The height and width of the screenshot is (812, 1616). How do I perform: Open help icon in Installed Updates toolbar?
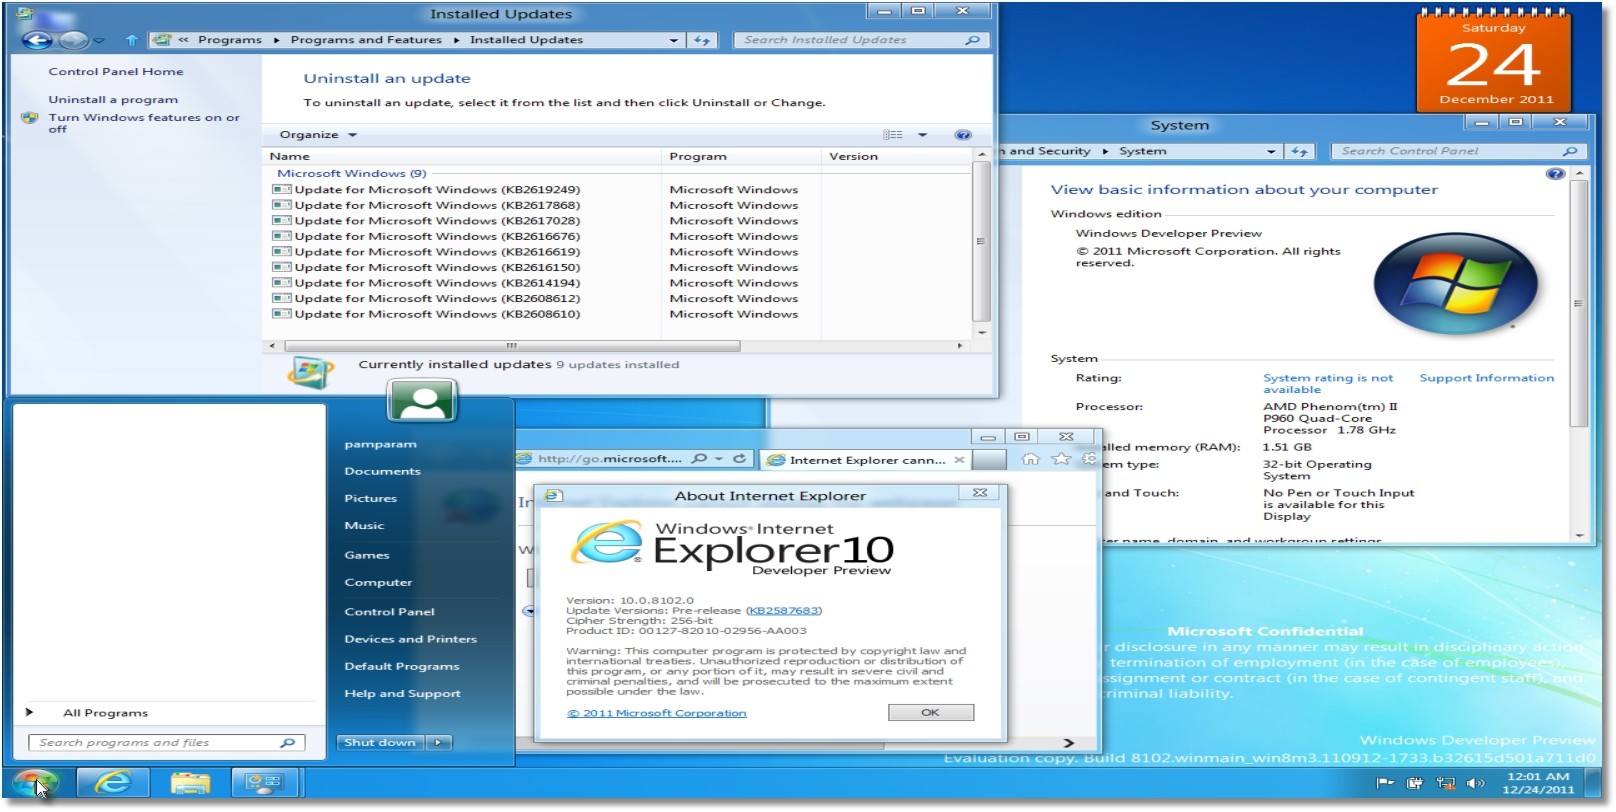[963, 135]
